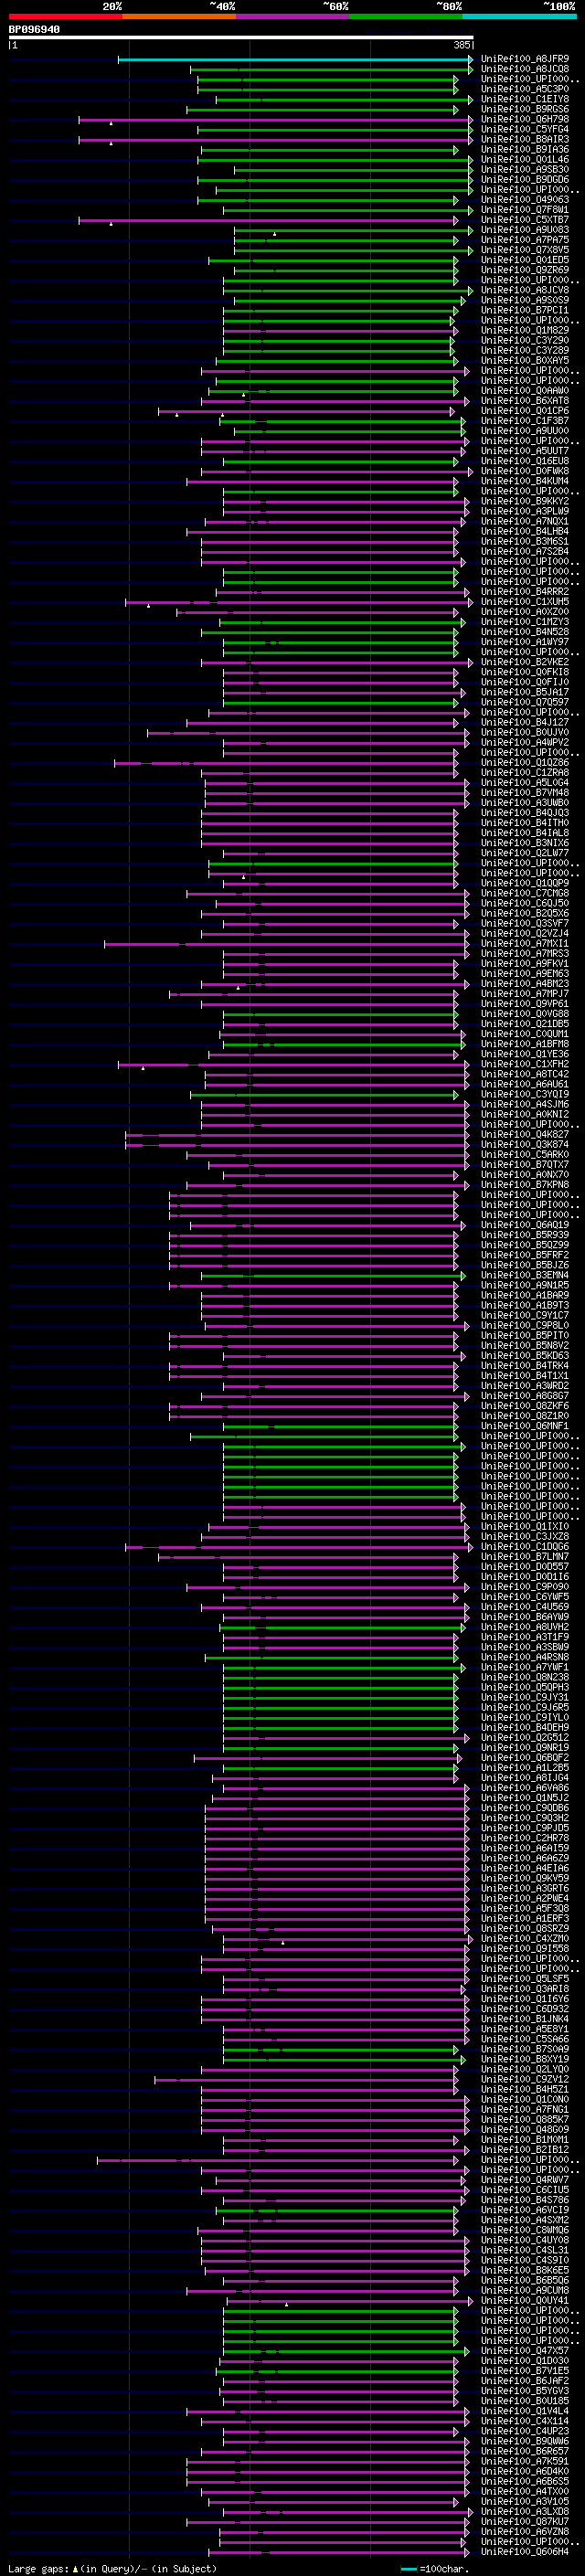Open the UniRef100_B4J127 subject entry
Screen dimensions: 585x2576
(525, 722)
